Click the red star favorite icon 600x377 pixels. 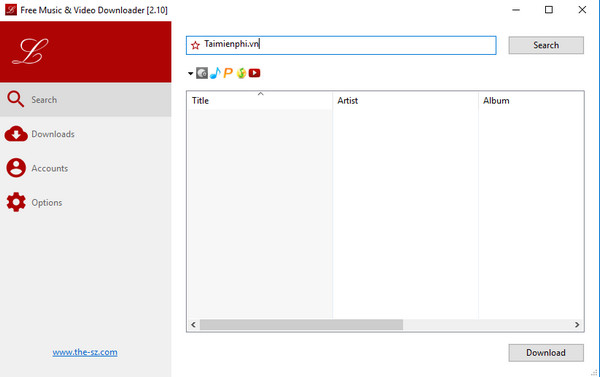pyautogui.click(x=195, y=45)
